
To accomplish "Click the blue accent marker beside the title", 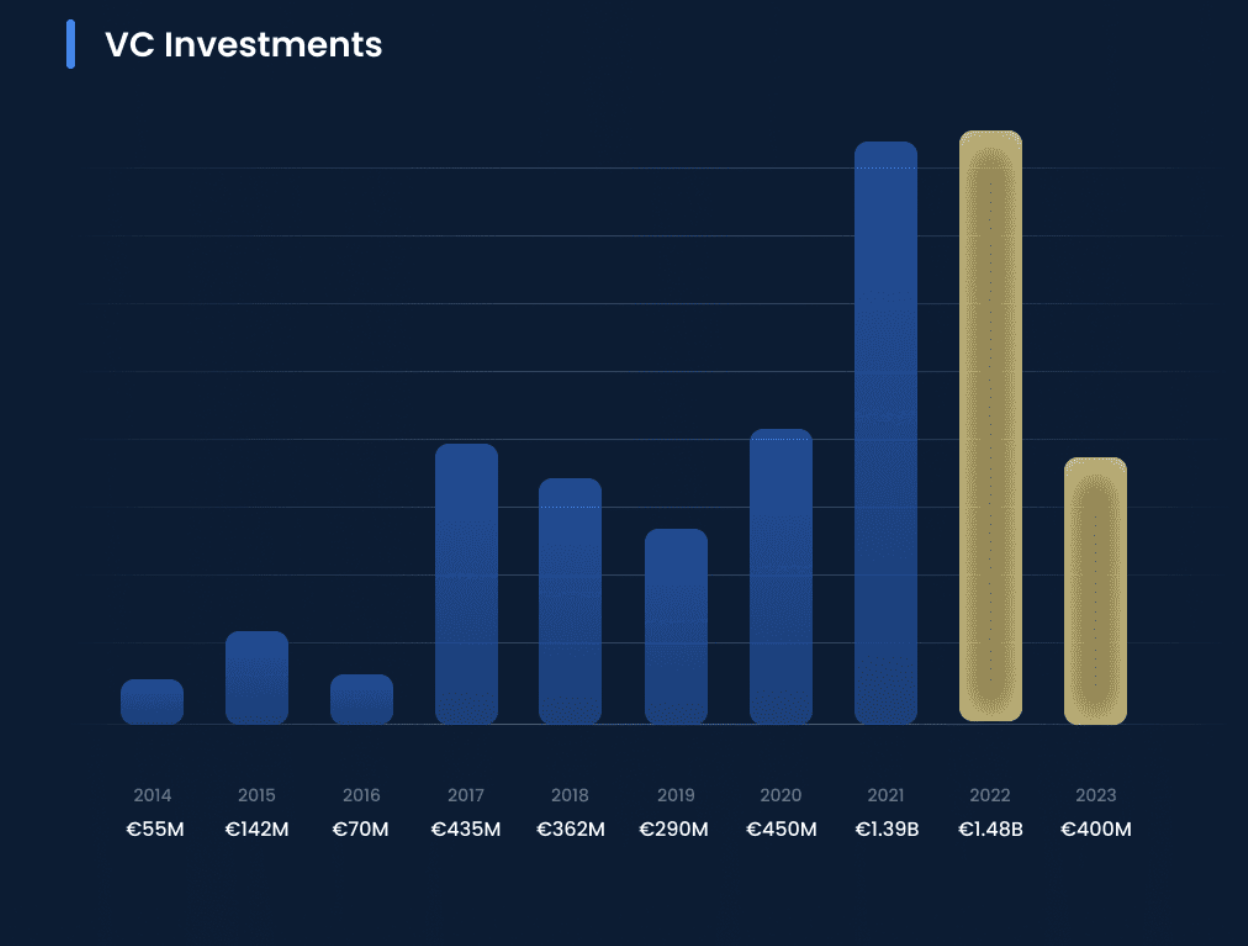I will [71, 44].
